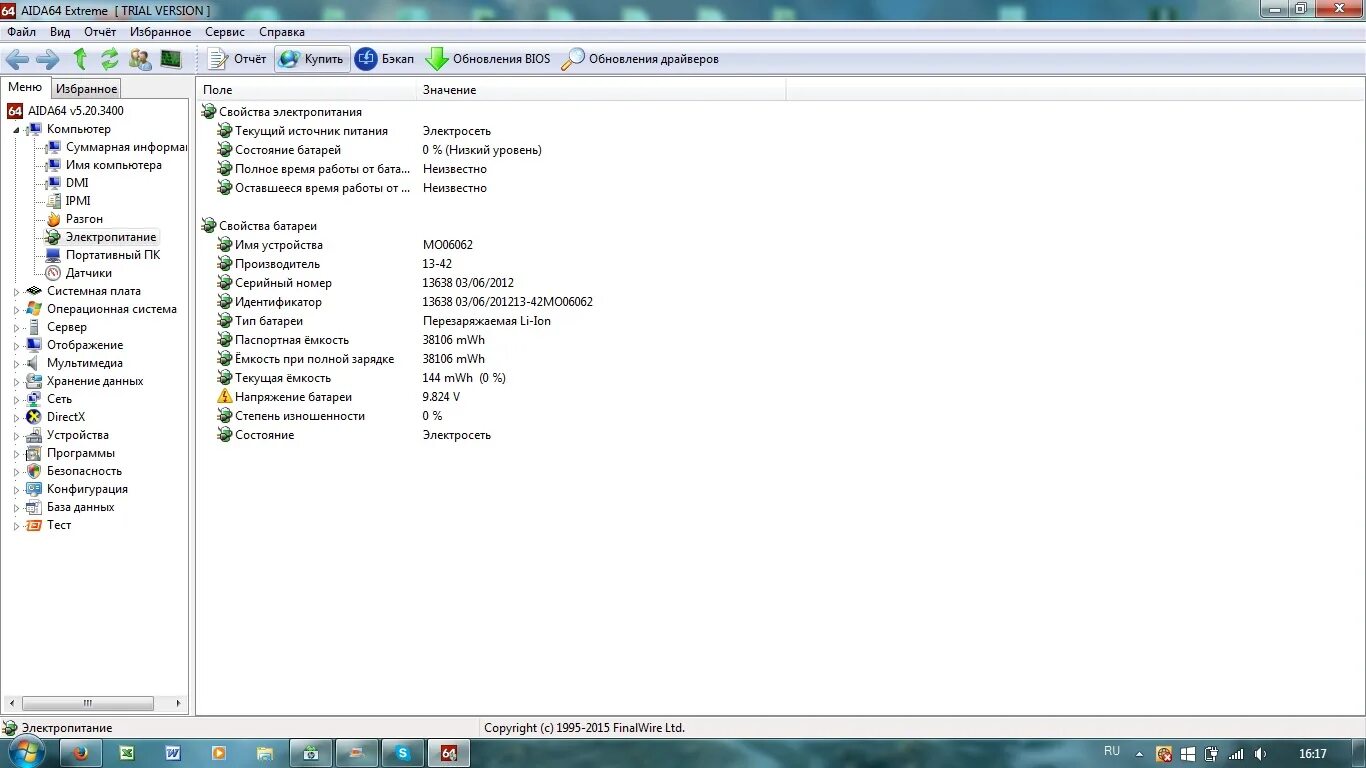This screenshot has height=768, width=1366.
Task: Click the RU language indicator
Action: coord(1112,751)
